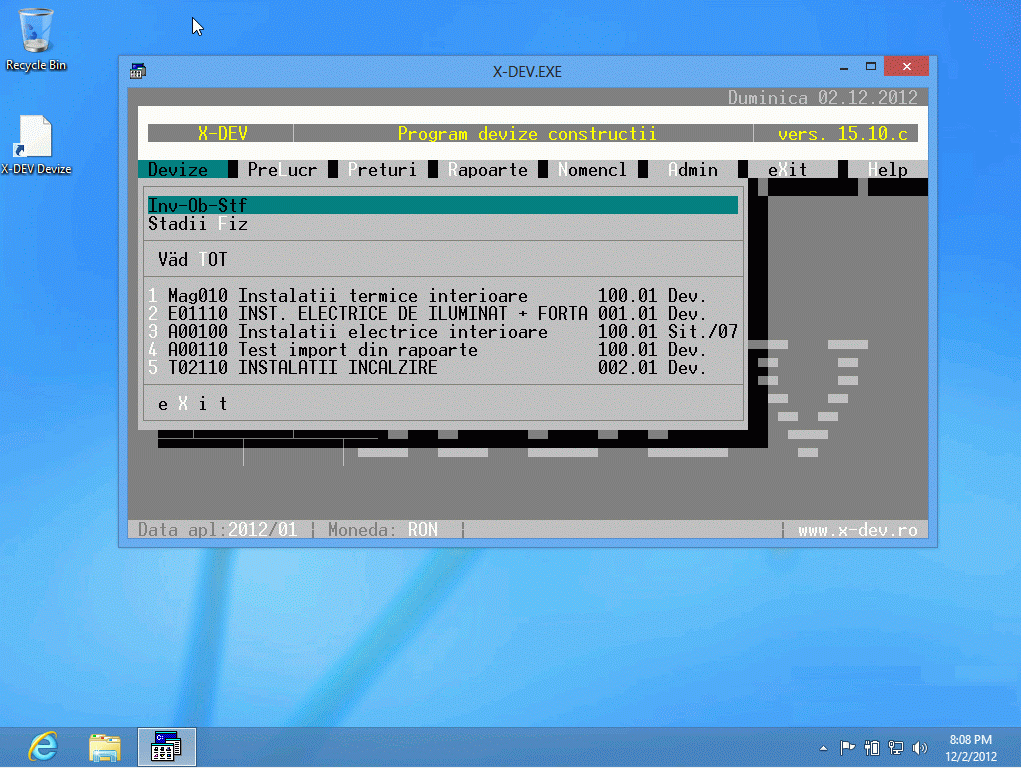Screen dimensions: 1021x768
Task: Click the X-DEV.EXE title bar icon
Action: click(x=139, y=71)
